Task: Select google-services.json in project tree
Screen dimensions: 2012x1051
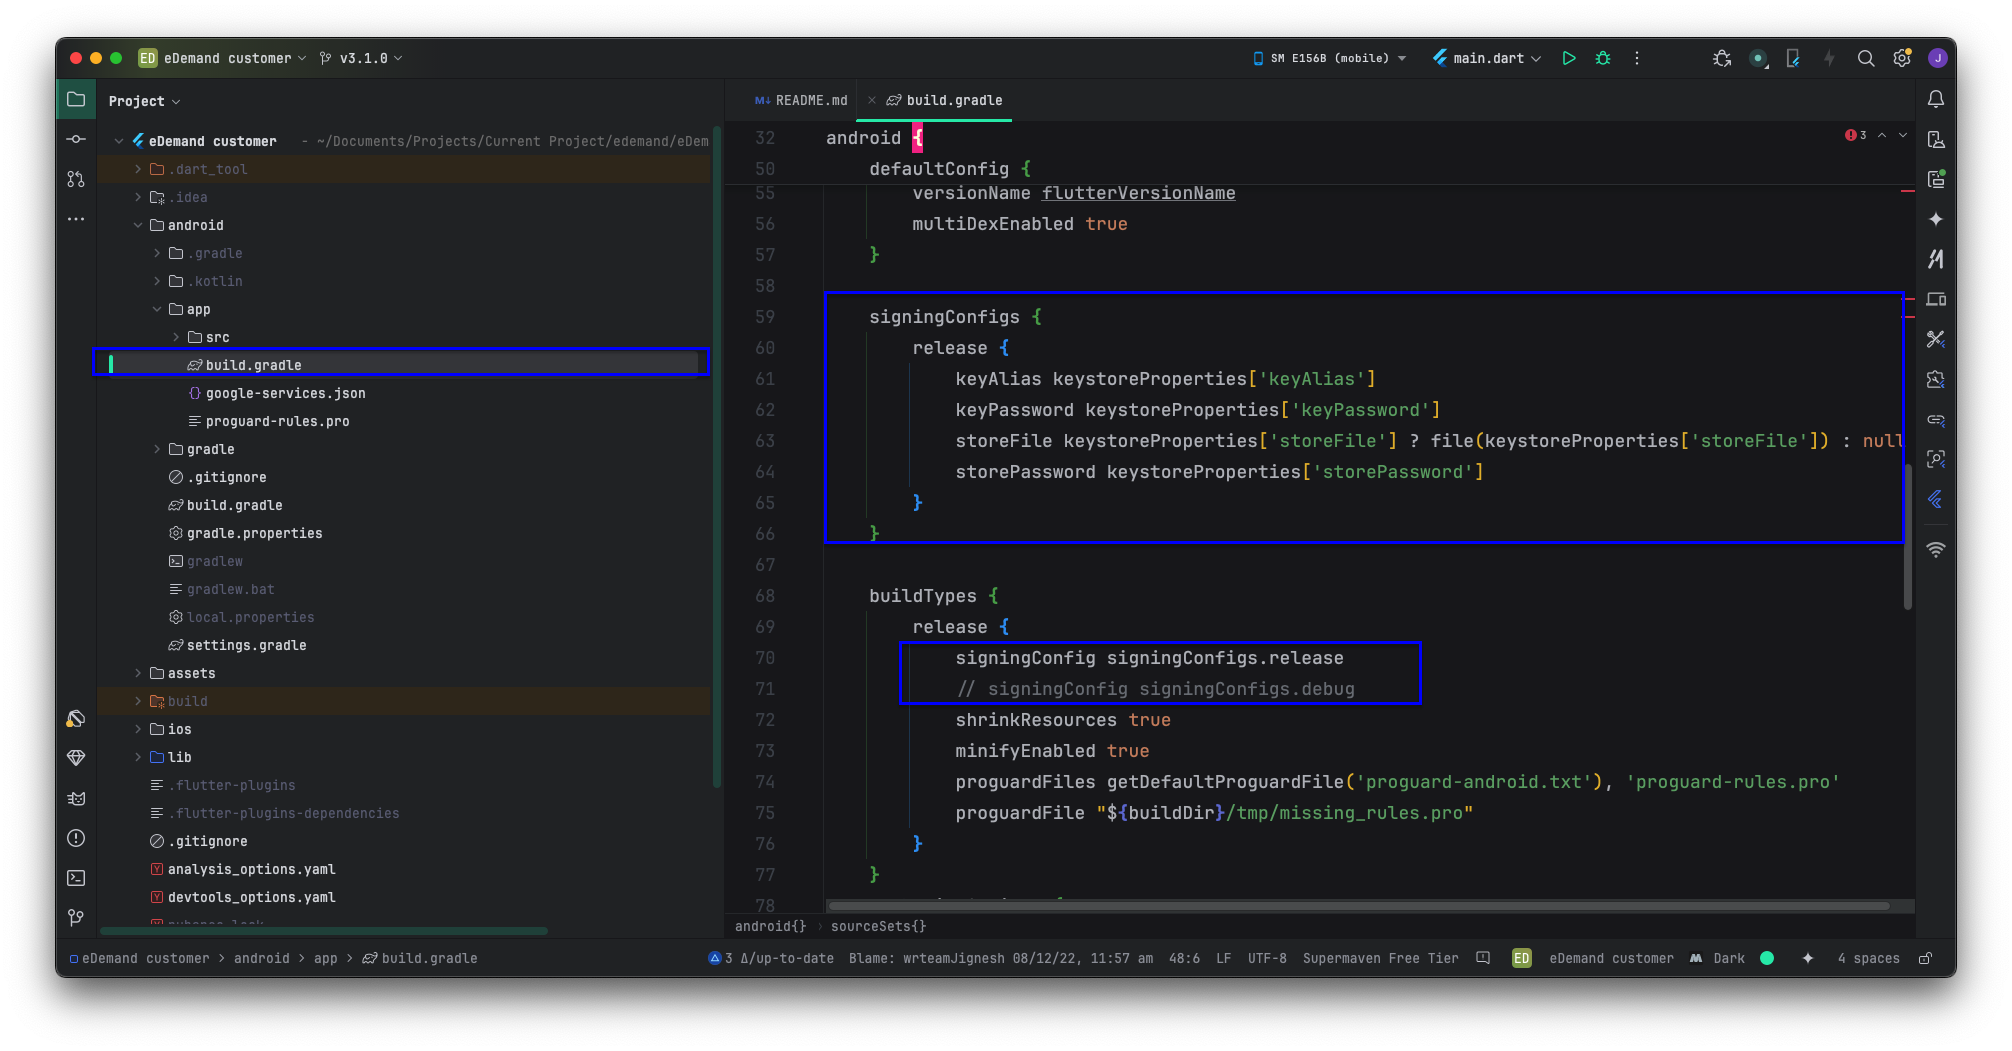Action: (x=285, y=393)
